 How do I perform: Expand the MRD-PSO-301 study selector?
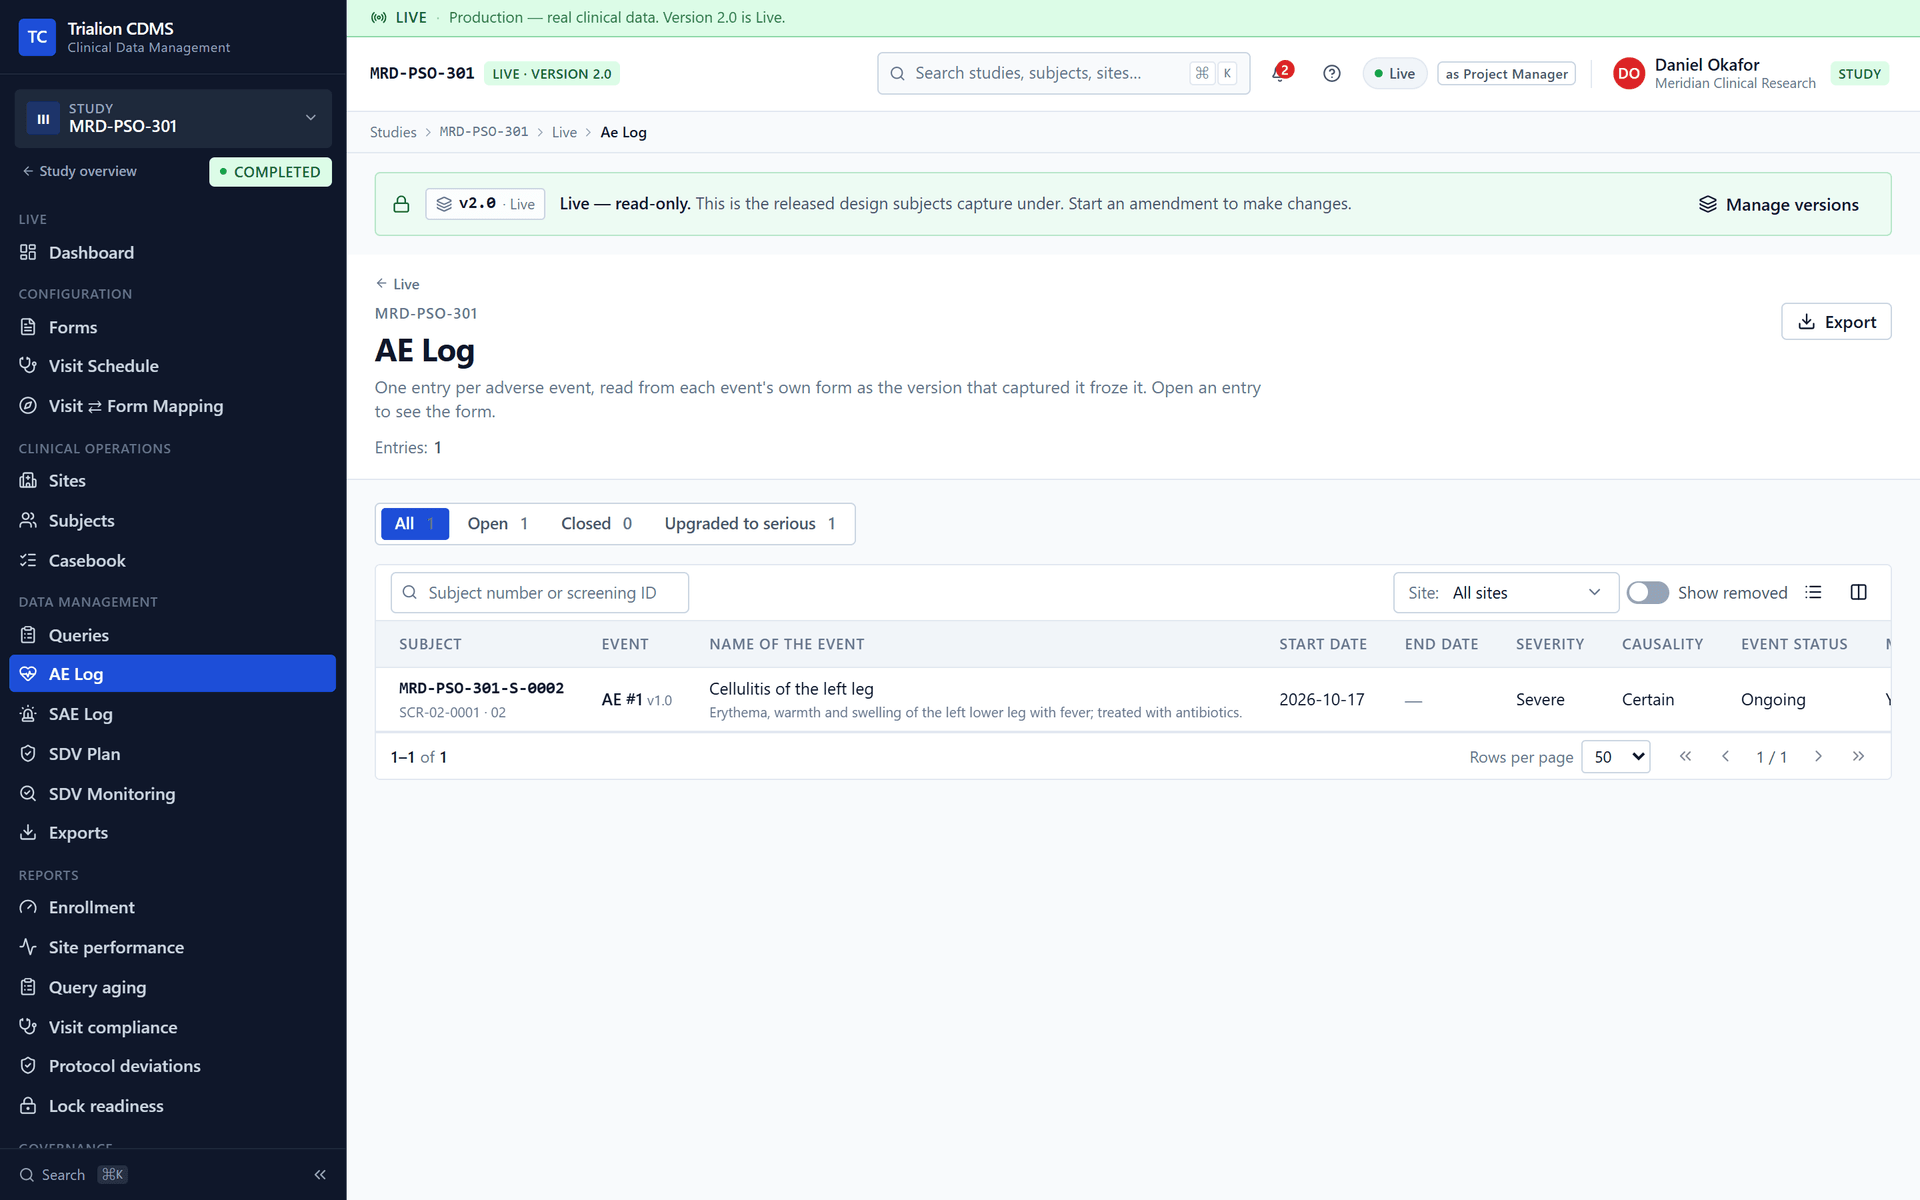(x=173, y=118)
